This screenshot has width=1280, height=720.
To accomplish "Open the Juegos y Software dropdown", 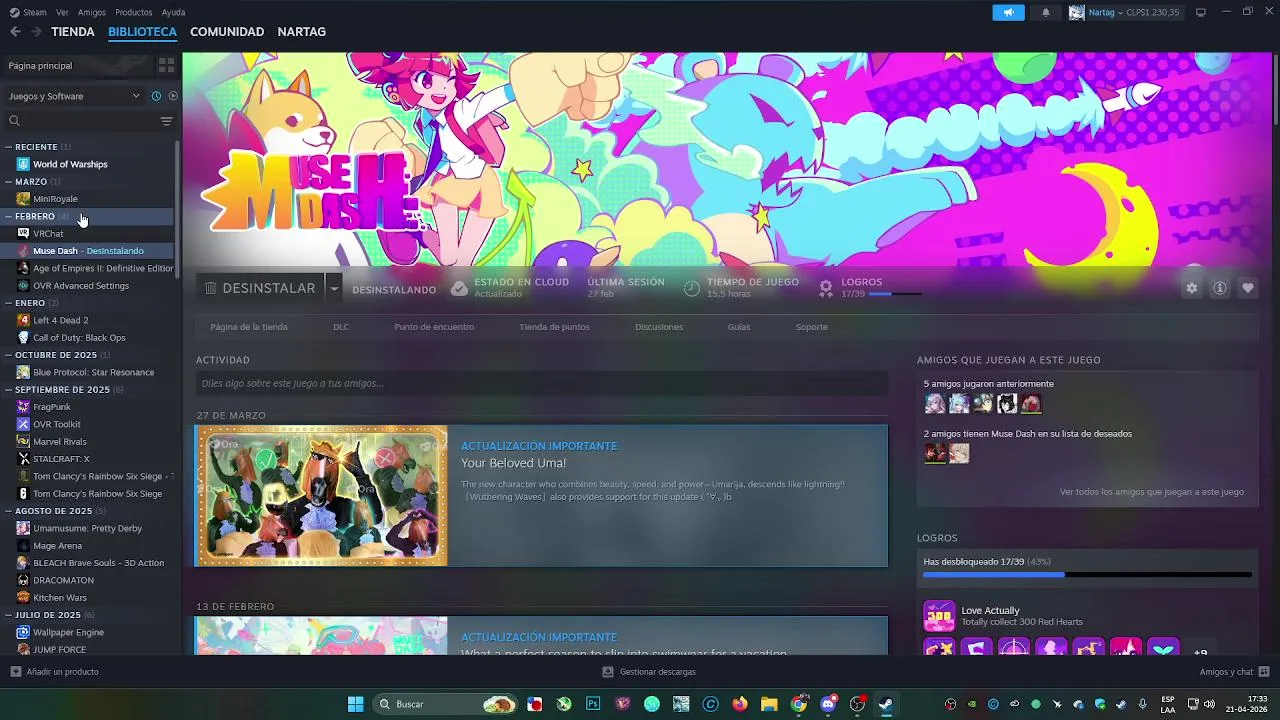I will (x=75, y=96).
